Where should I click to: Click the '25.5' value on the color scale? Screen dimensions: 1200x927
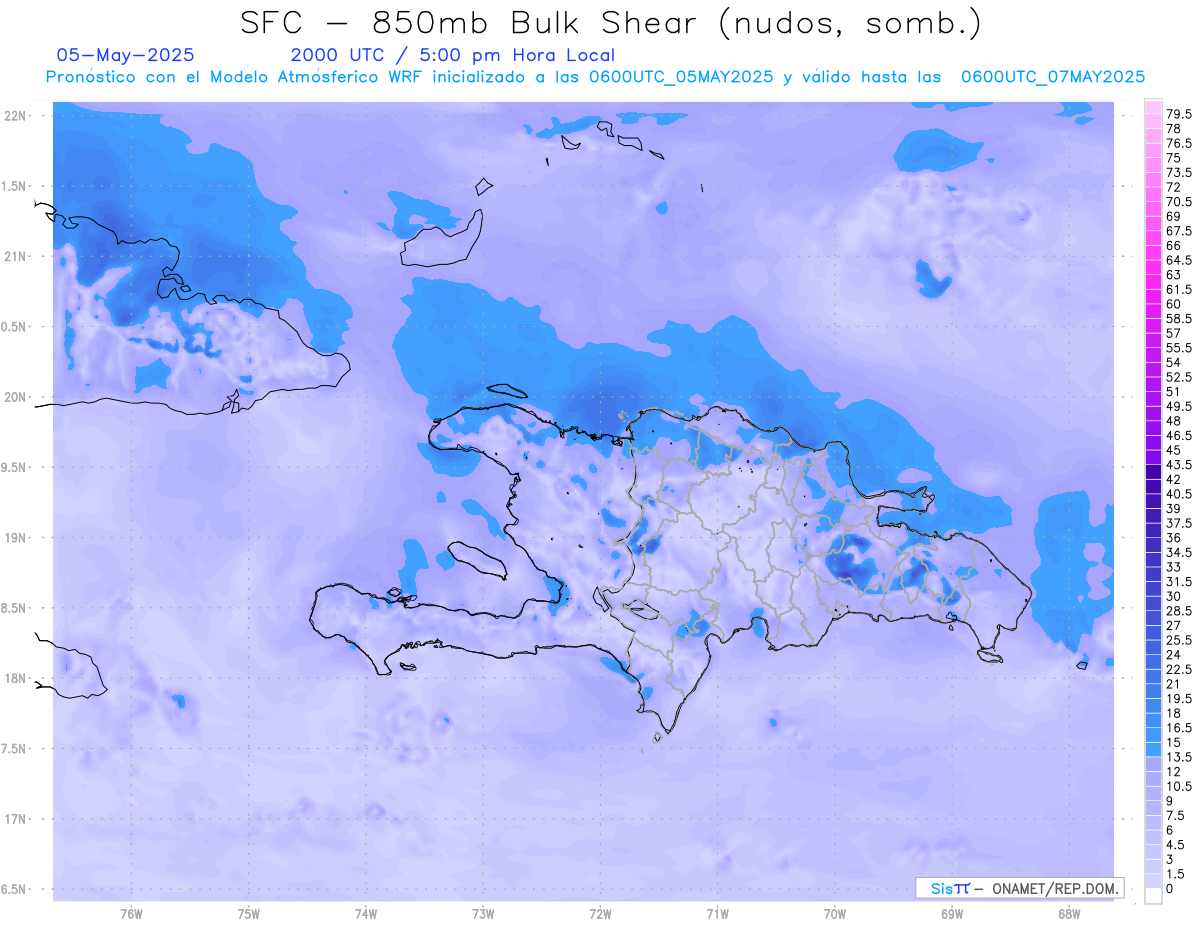point(1179,640)
